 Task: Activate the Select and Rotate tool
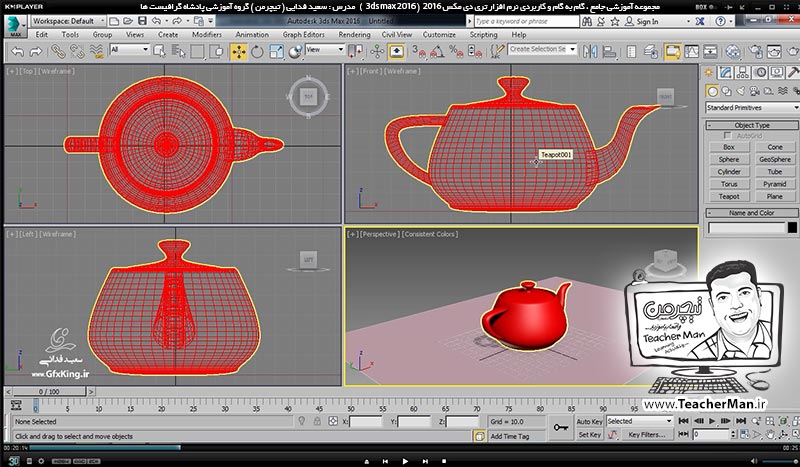click(257, 52)
